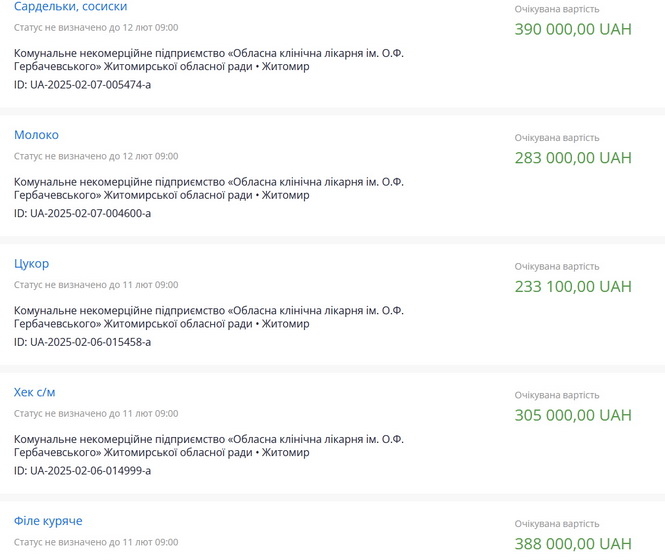The height and width of the screenshot is (560, 665).
Task: Select the 233 100,00 UAH price
Action: 573,287
